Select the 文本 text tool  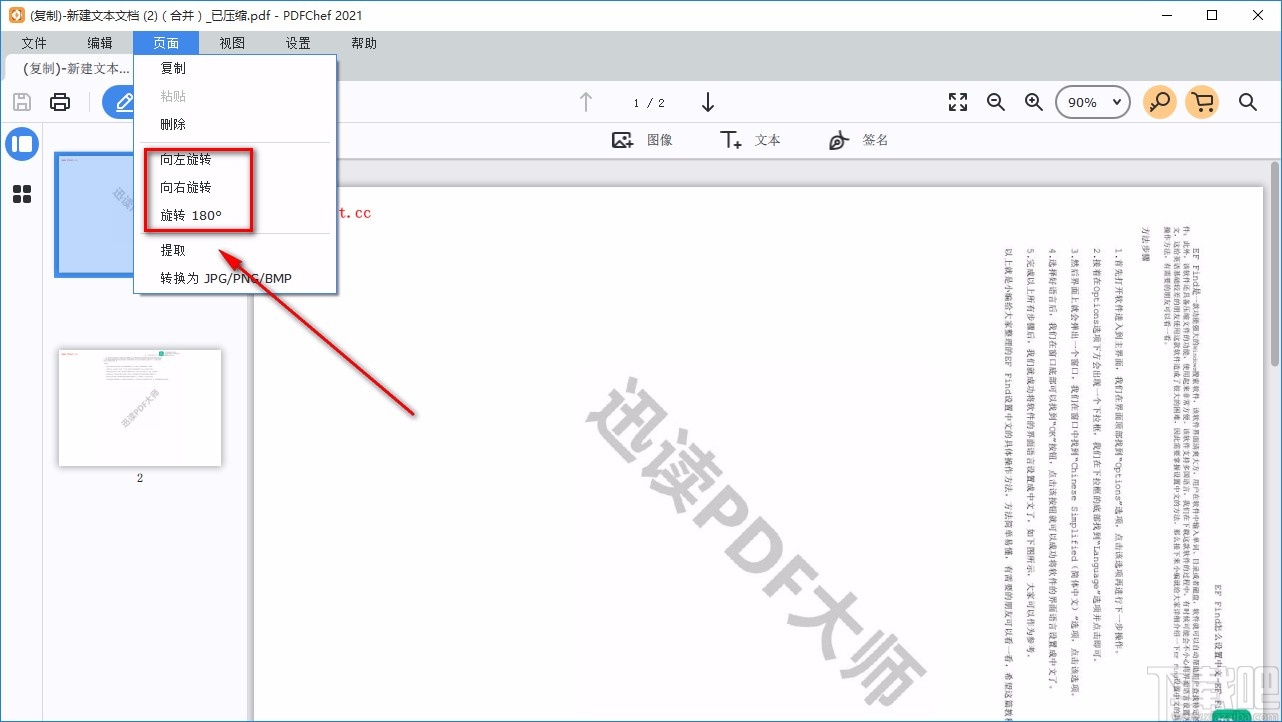coord(748,140)
